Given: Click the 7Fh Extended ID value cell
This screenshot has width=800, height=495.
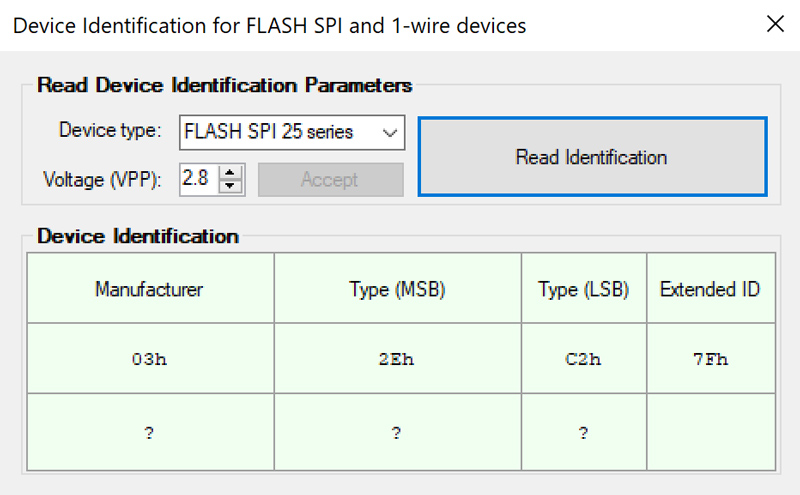Looking at the screenshot, I should tap(710, 359).
